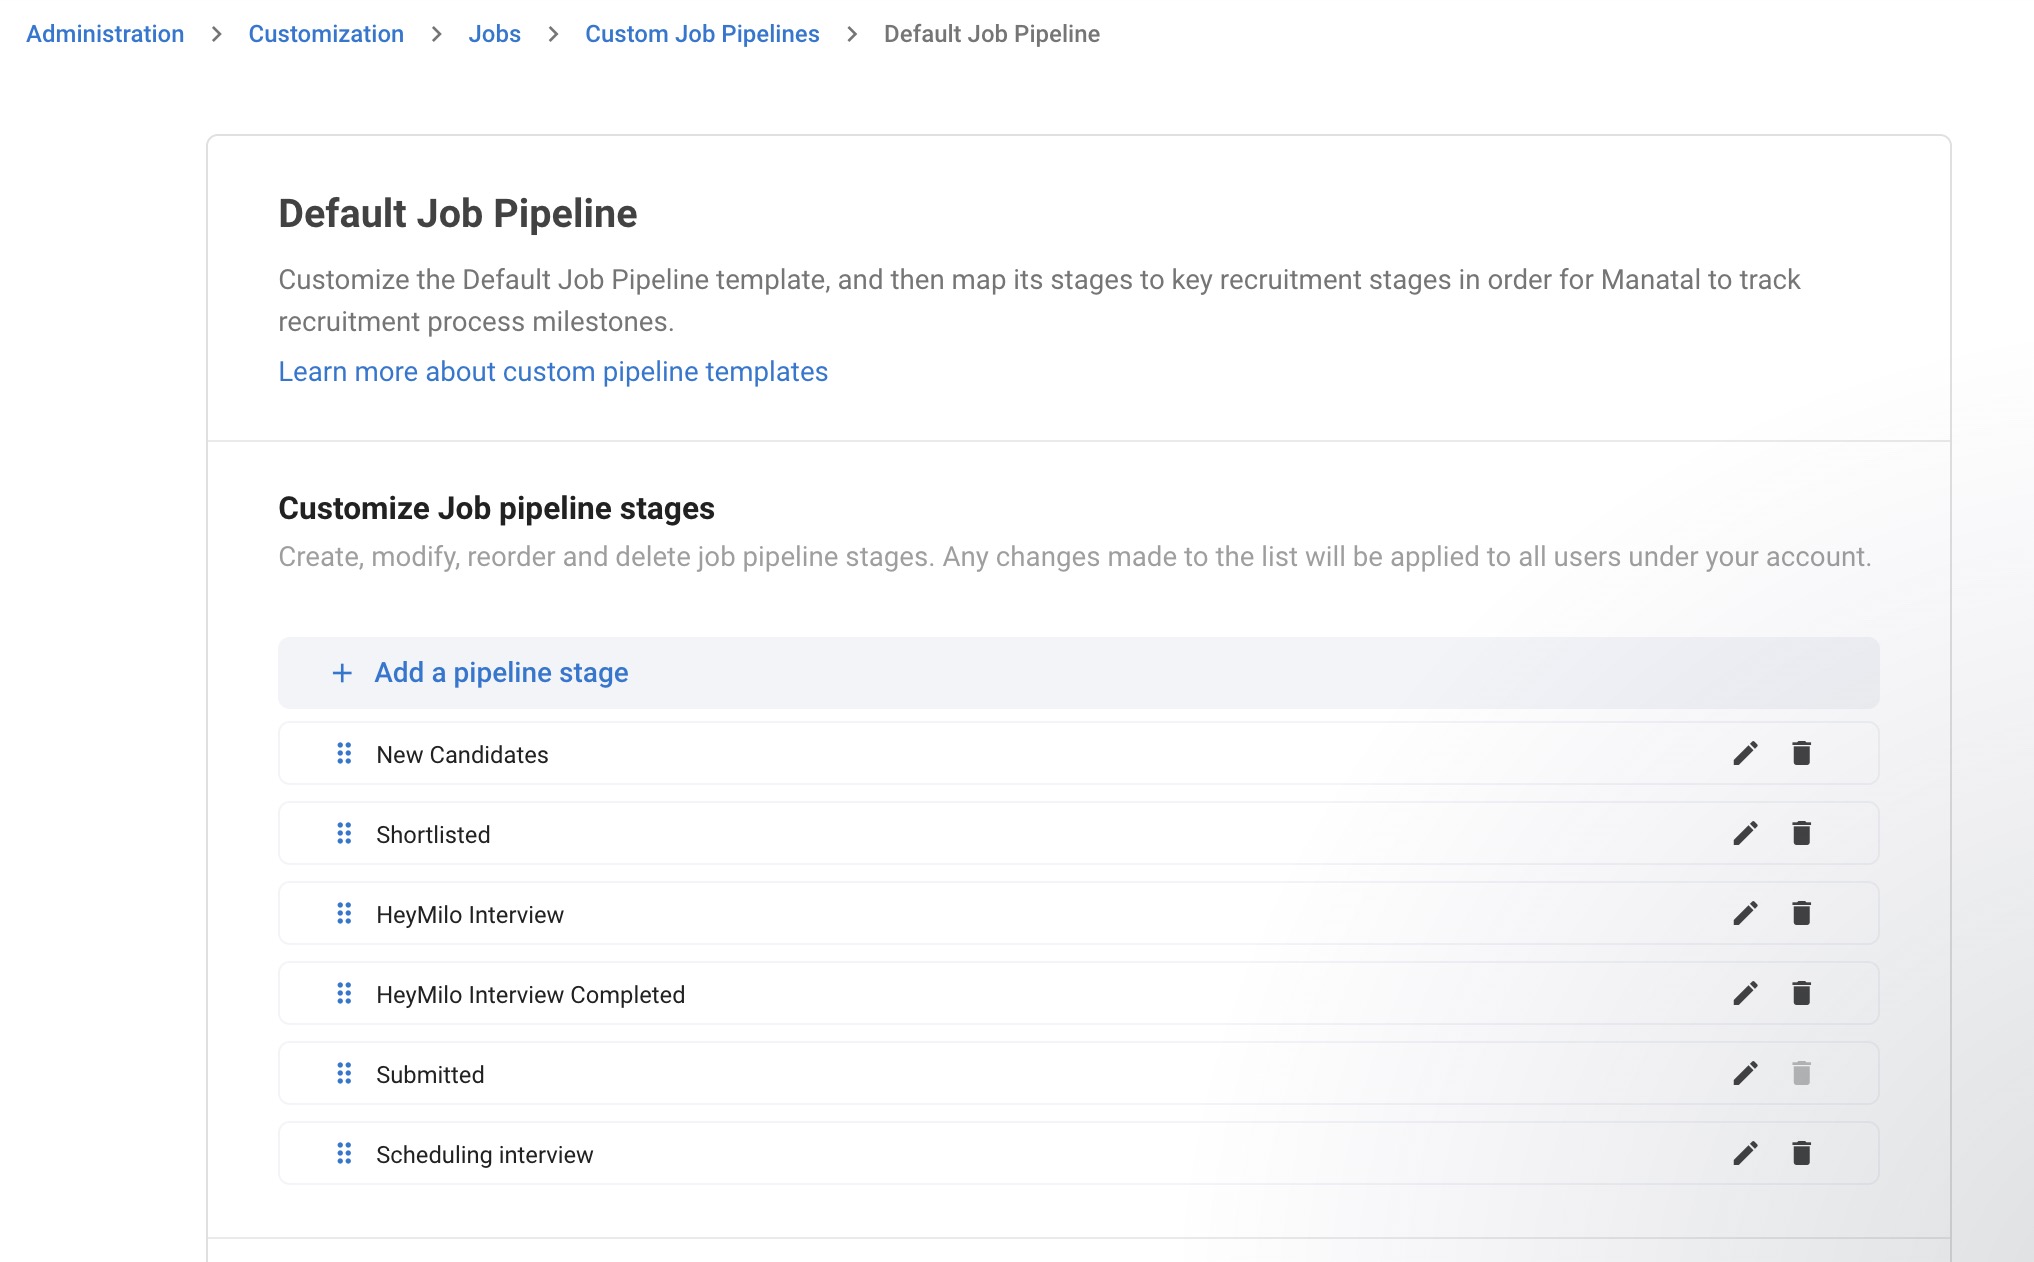Grab the drag handle for New Candidates
Viewport: 2034px width, 1262px height.
click(x=344, y=753)
